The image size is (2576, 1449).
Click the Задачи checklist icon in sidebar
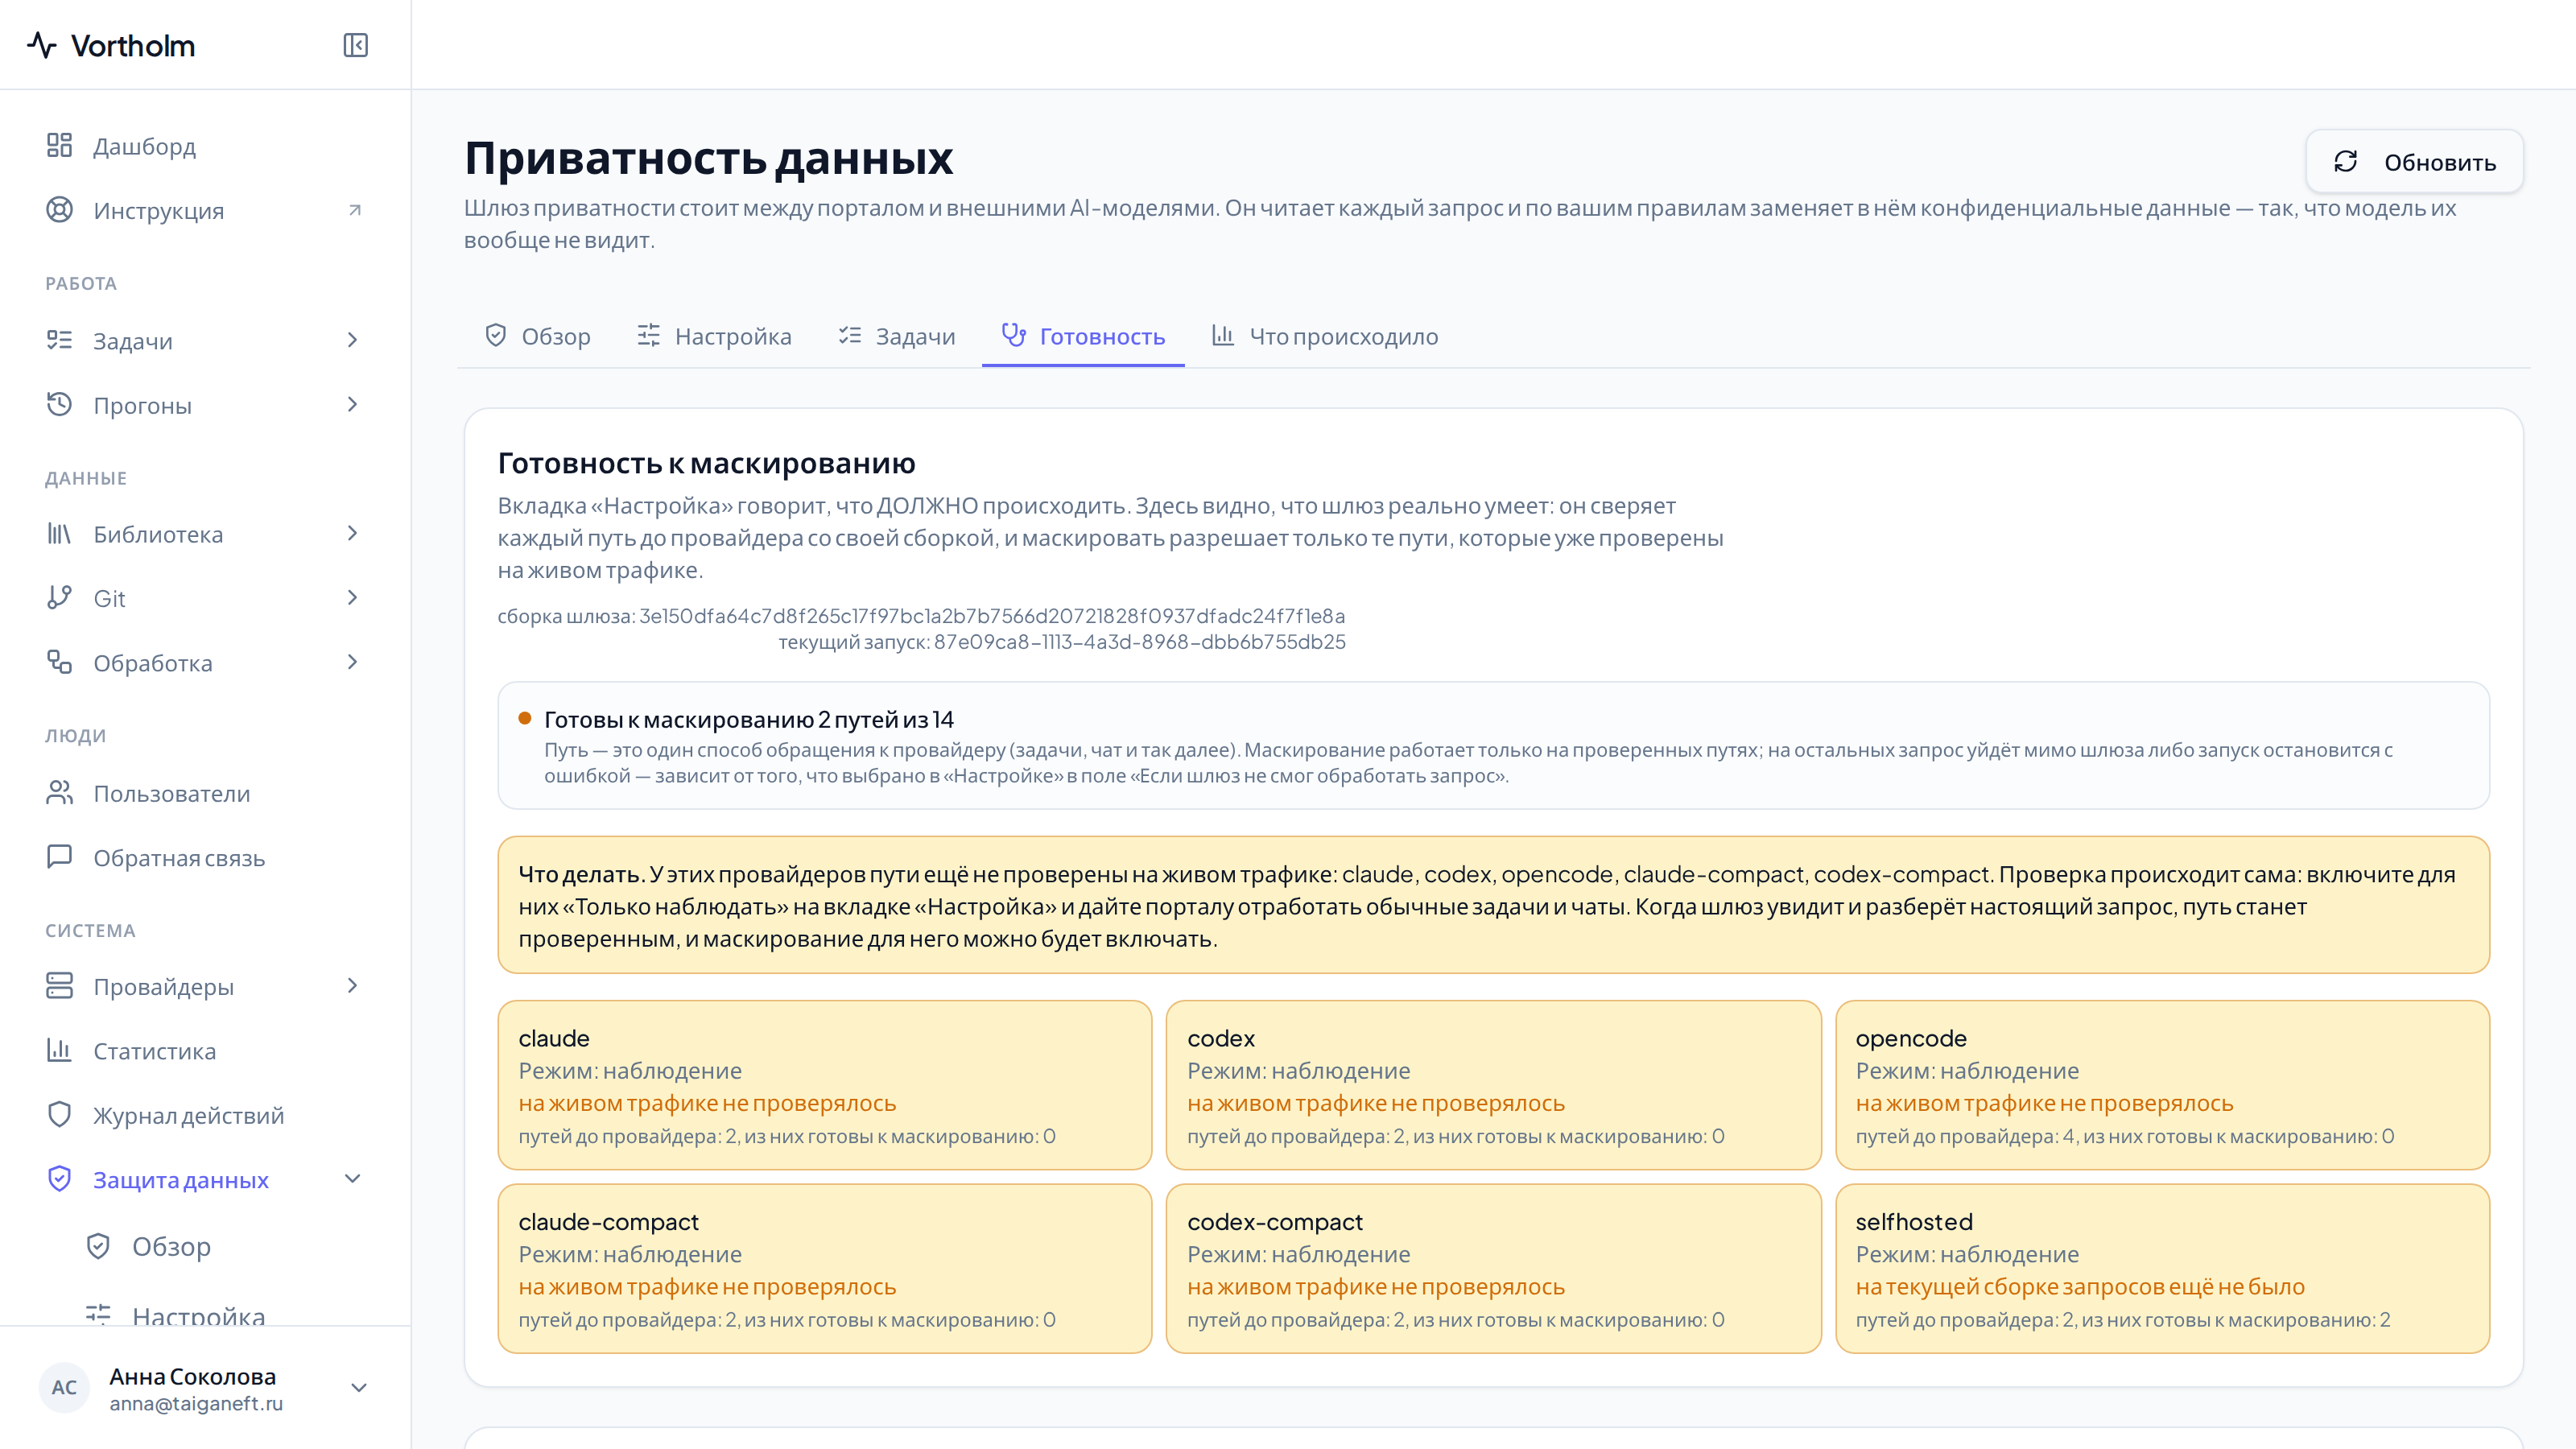(59, 340)
